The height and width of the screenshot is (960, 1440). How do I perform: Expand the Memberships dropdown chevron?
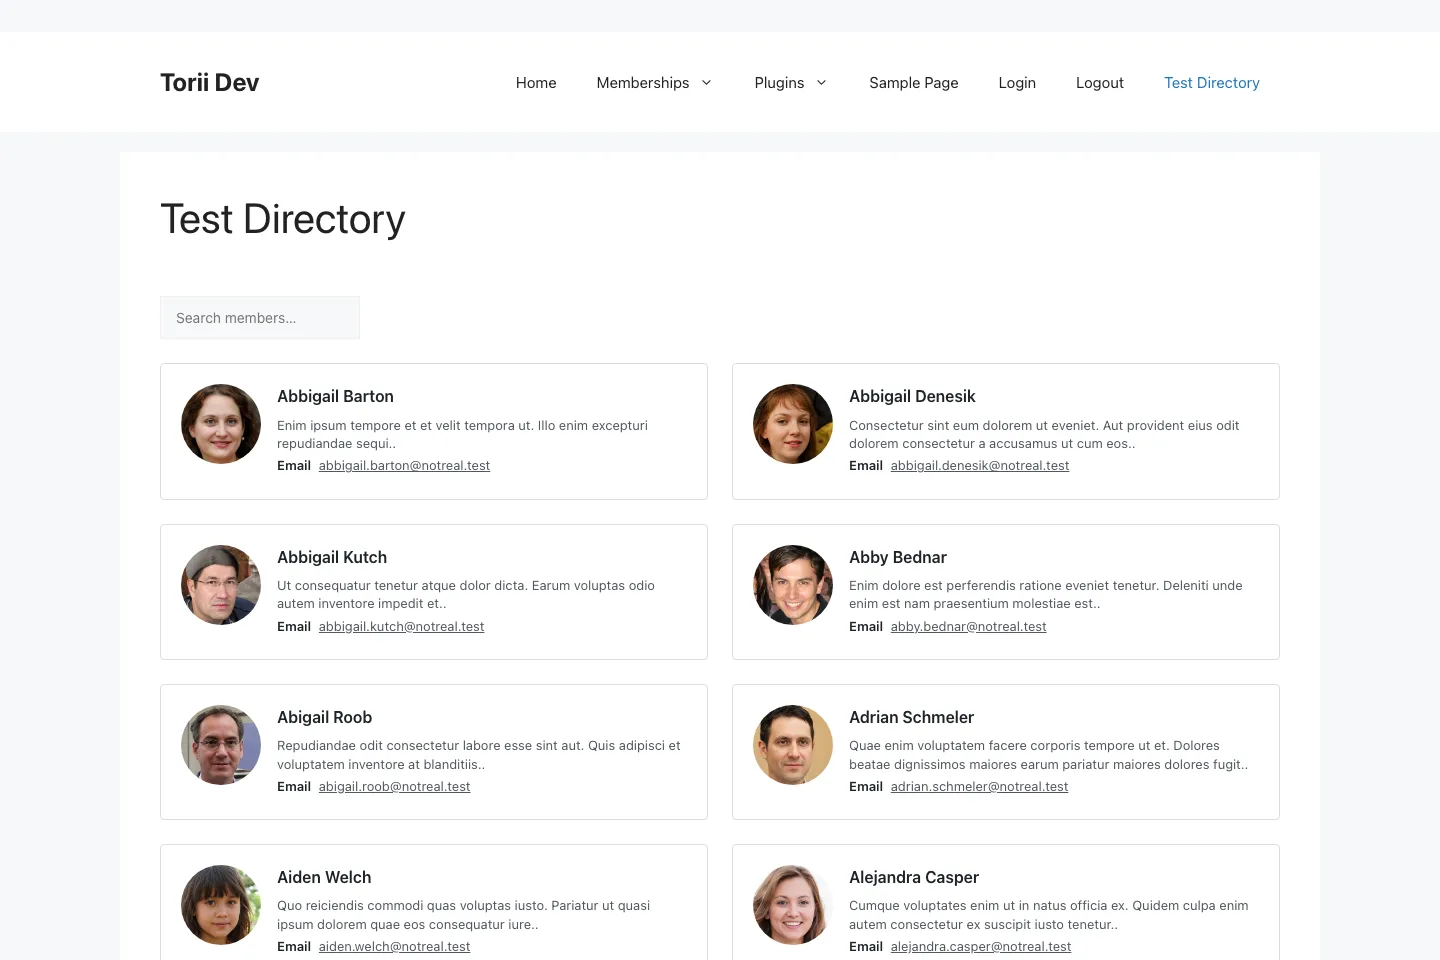click(x=706, y=82)
